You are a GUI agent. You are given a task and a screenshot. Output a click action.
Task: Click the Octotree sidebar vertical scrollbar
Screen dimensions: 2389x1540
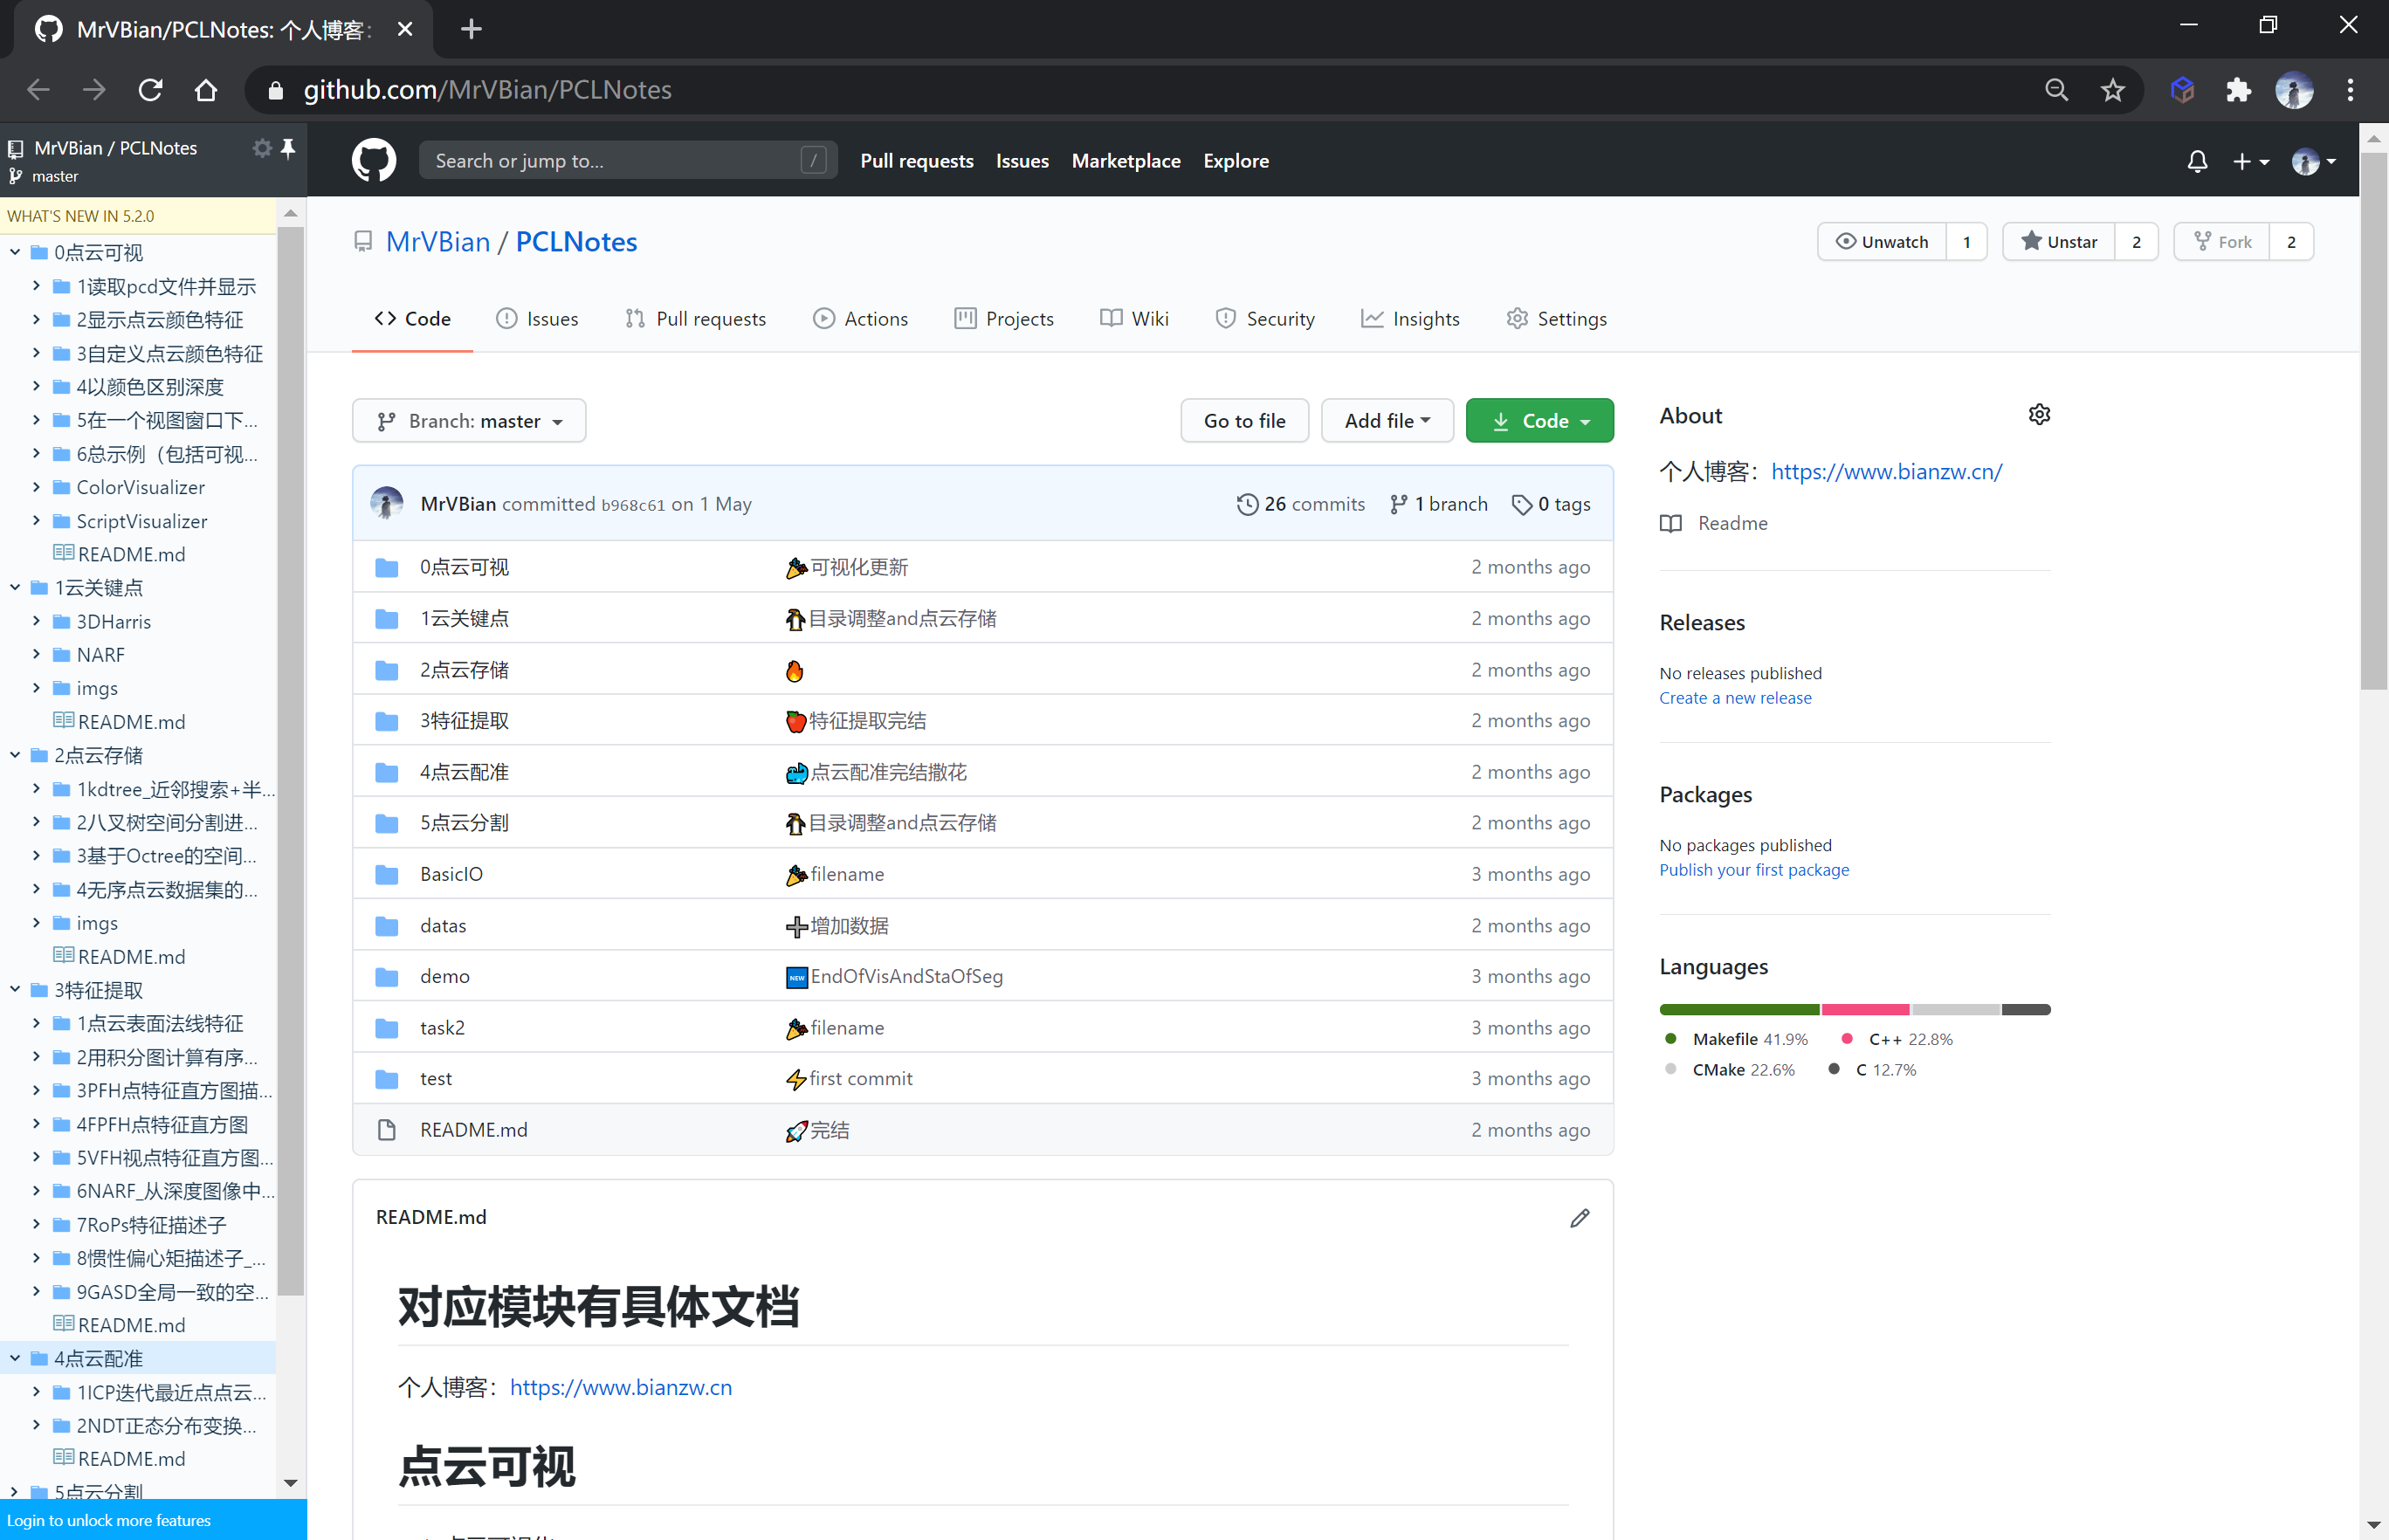(291, 760)
